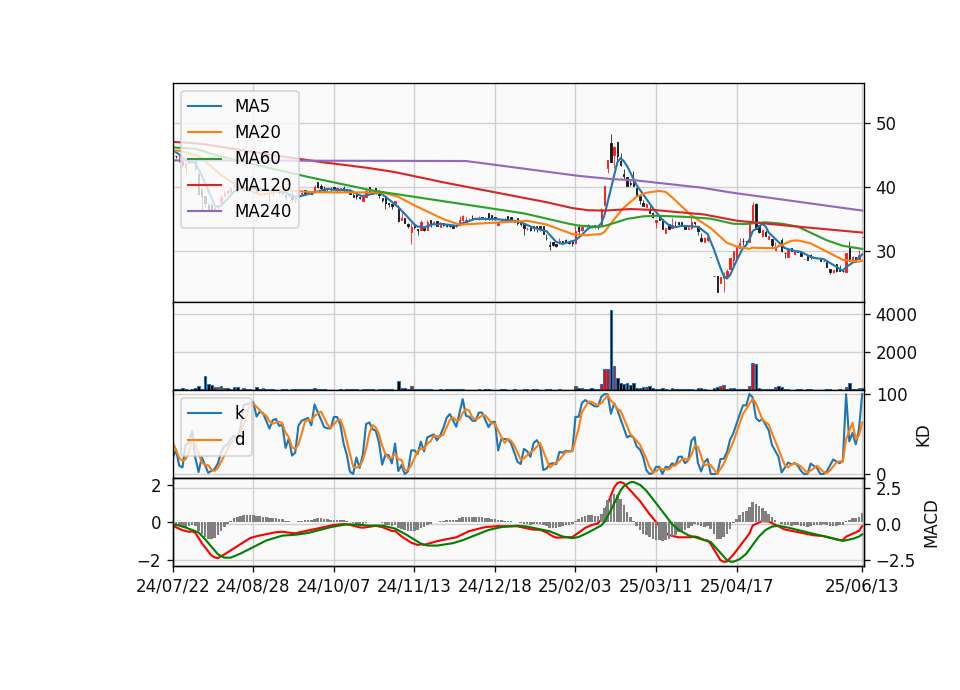Click the MA60 legend label

pos(257,159)
